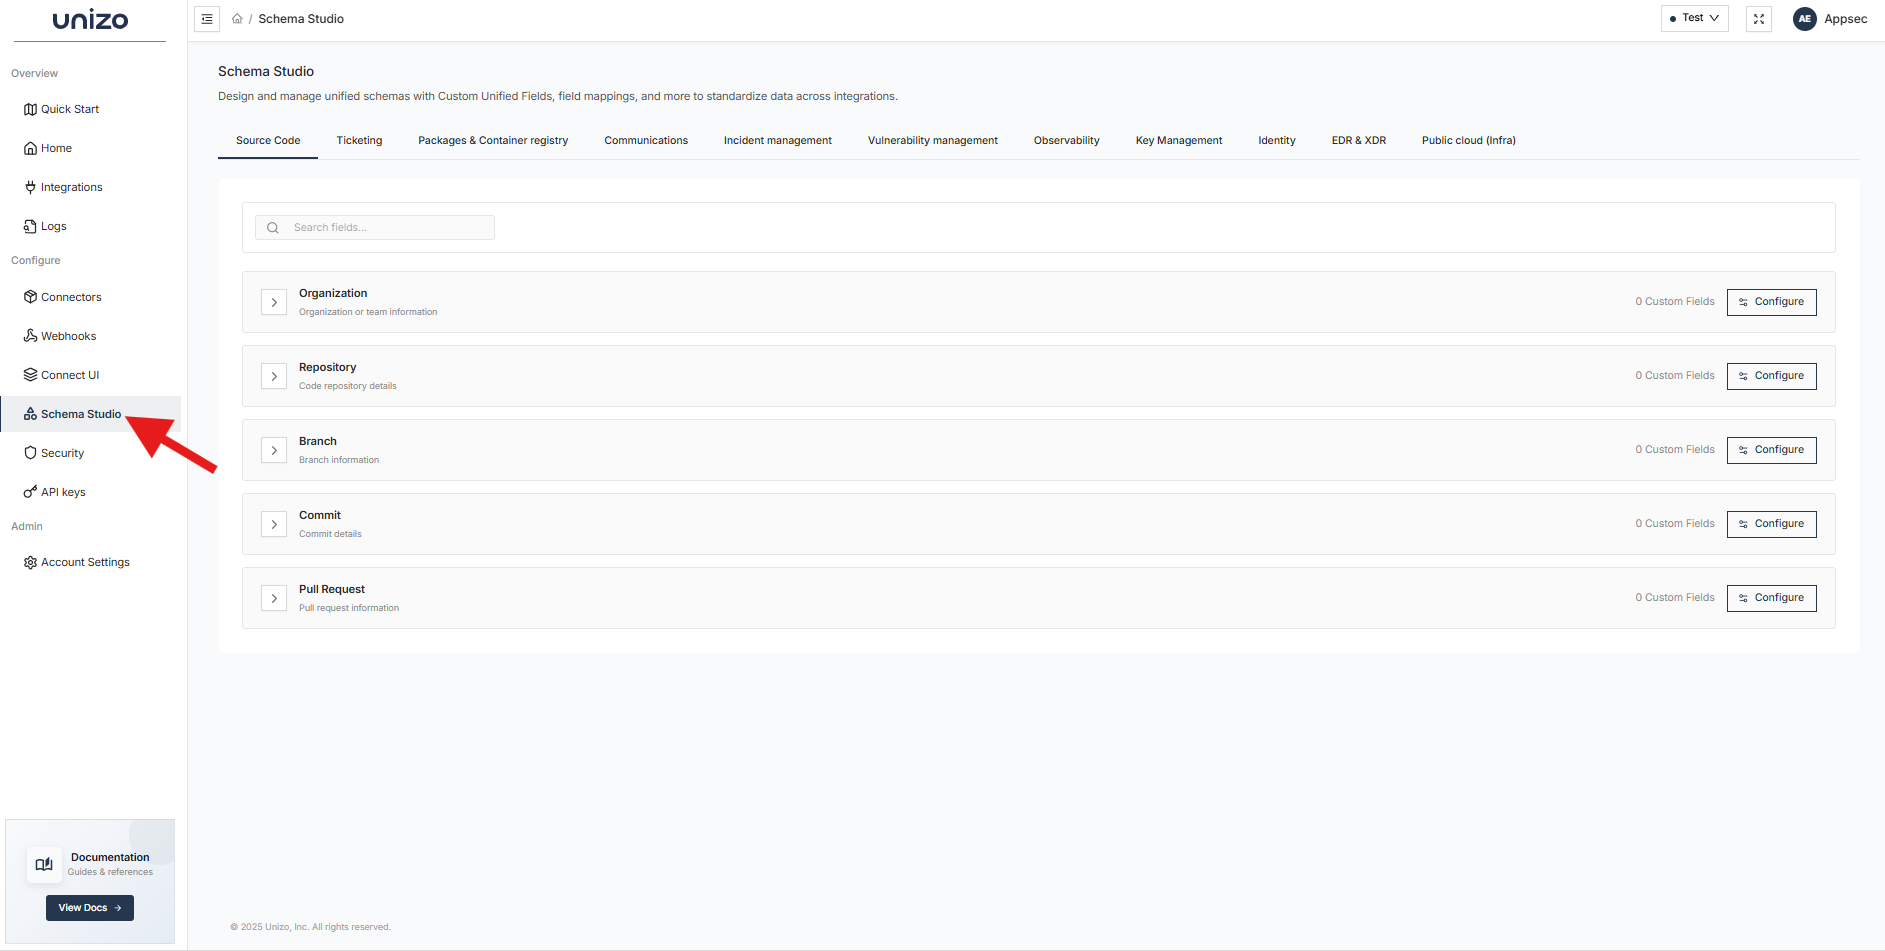Image resolution: width=1885 pixels, height=951 pixels.
Task: Click the fullscreen expand icon in header
Action: tap(1758, 18)
